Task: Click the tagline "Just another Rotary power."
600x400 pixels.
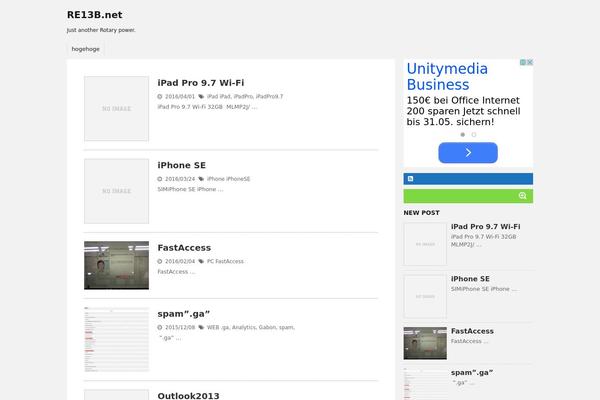Action: (101, 30)
